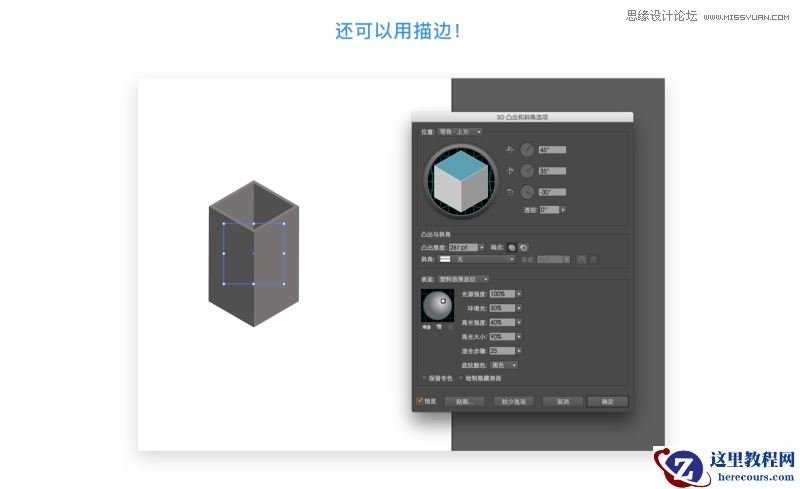This screenshot has height=489, width=800.
Task: Turn cap on for solid appearance
Action: point(512,248)
